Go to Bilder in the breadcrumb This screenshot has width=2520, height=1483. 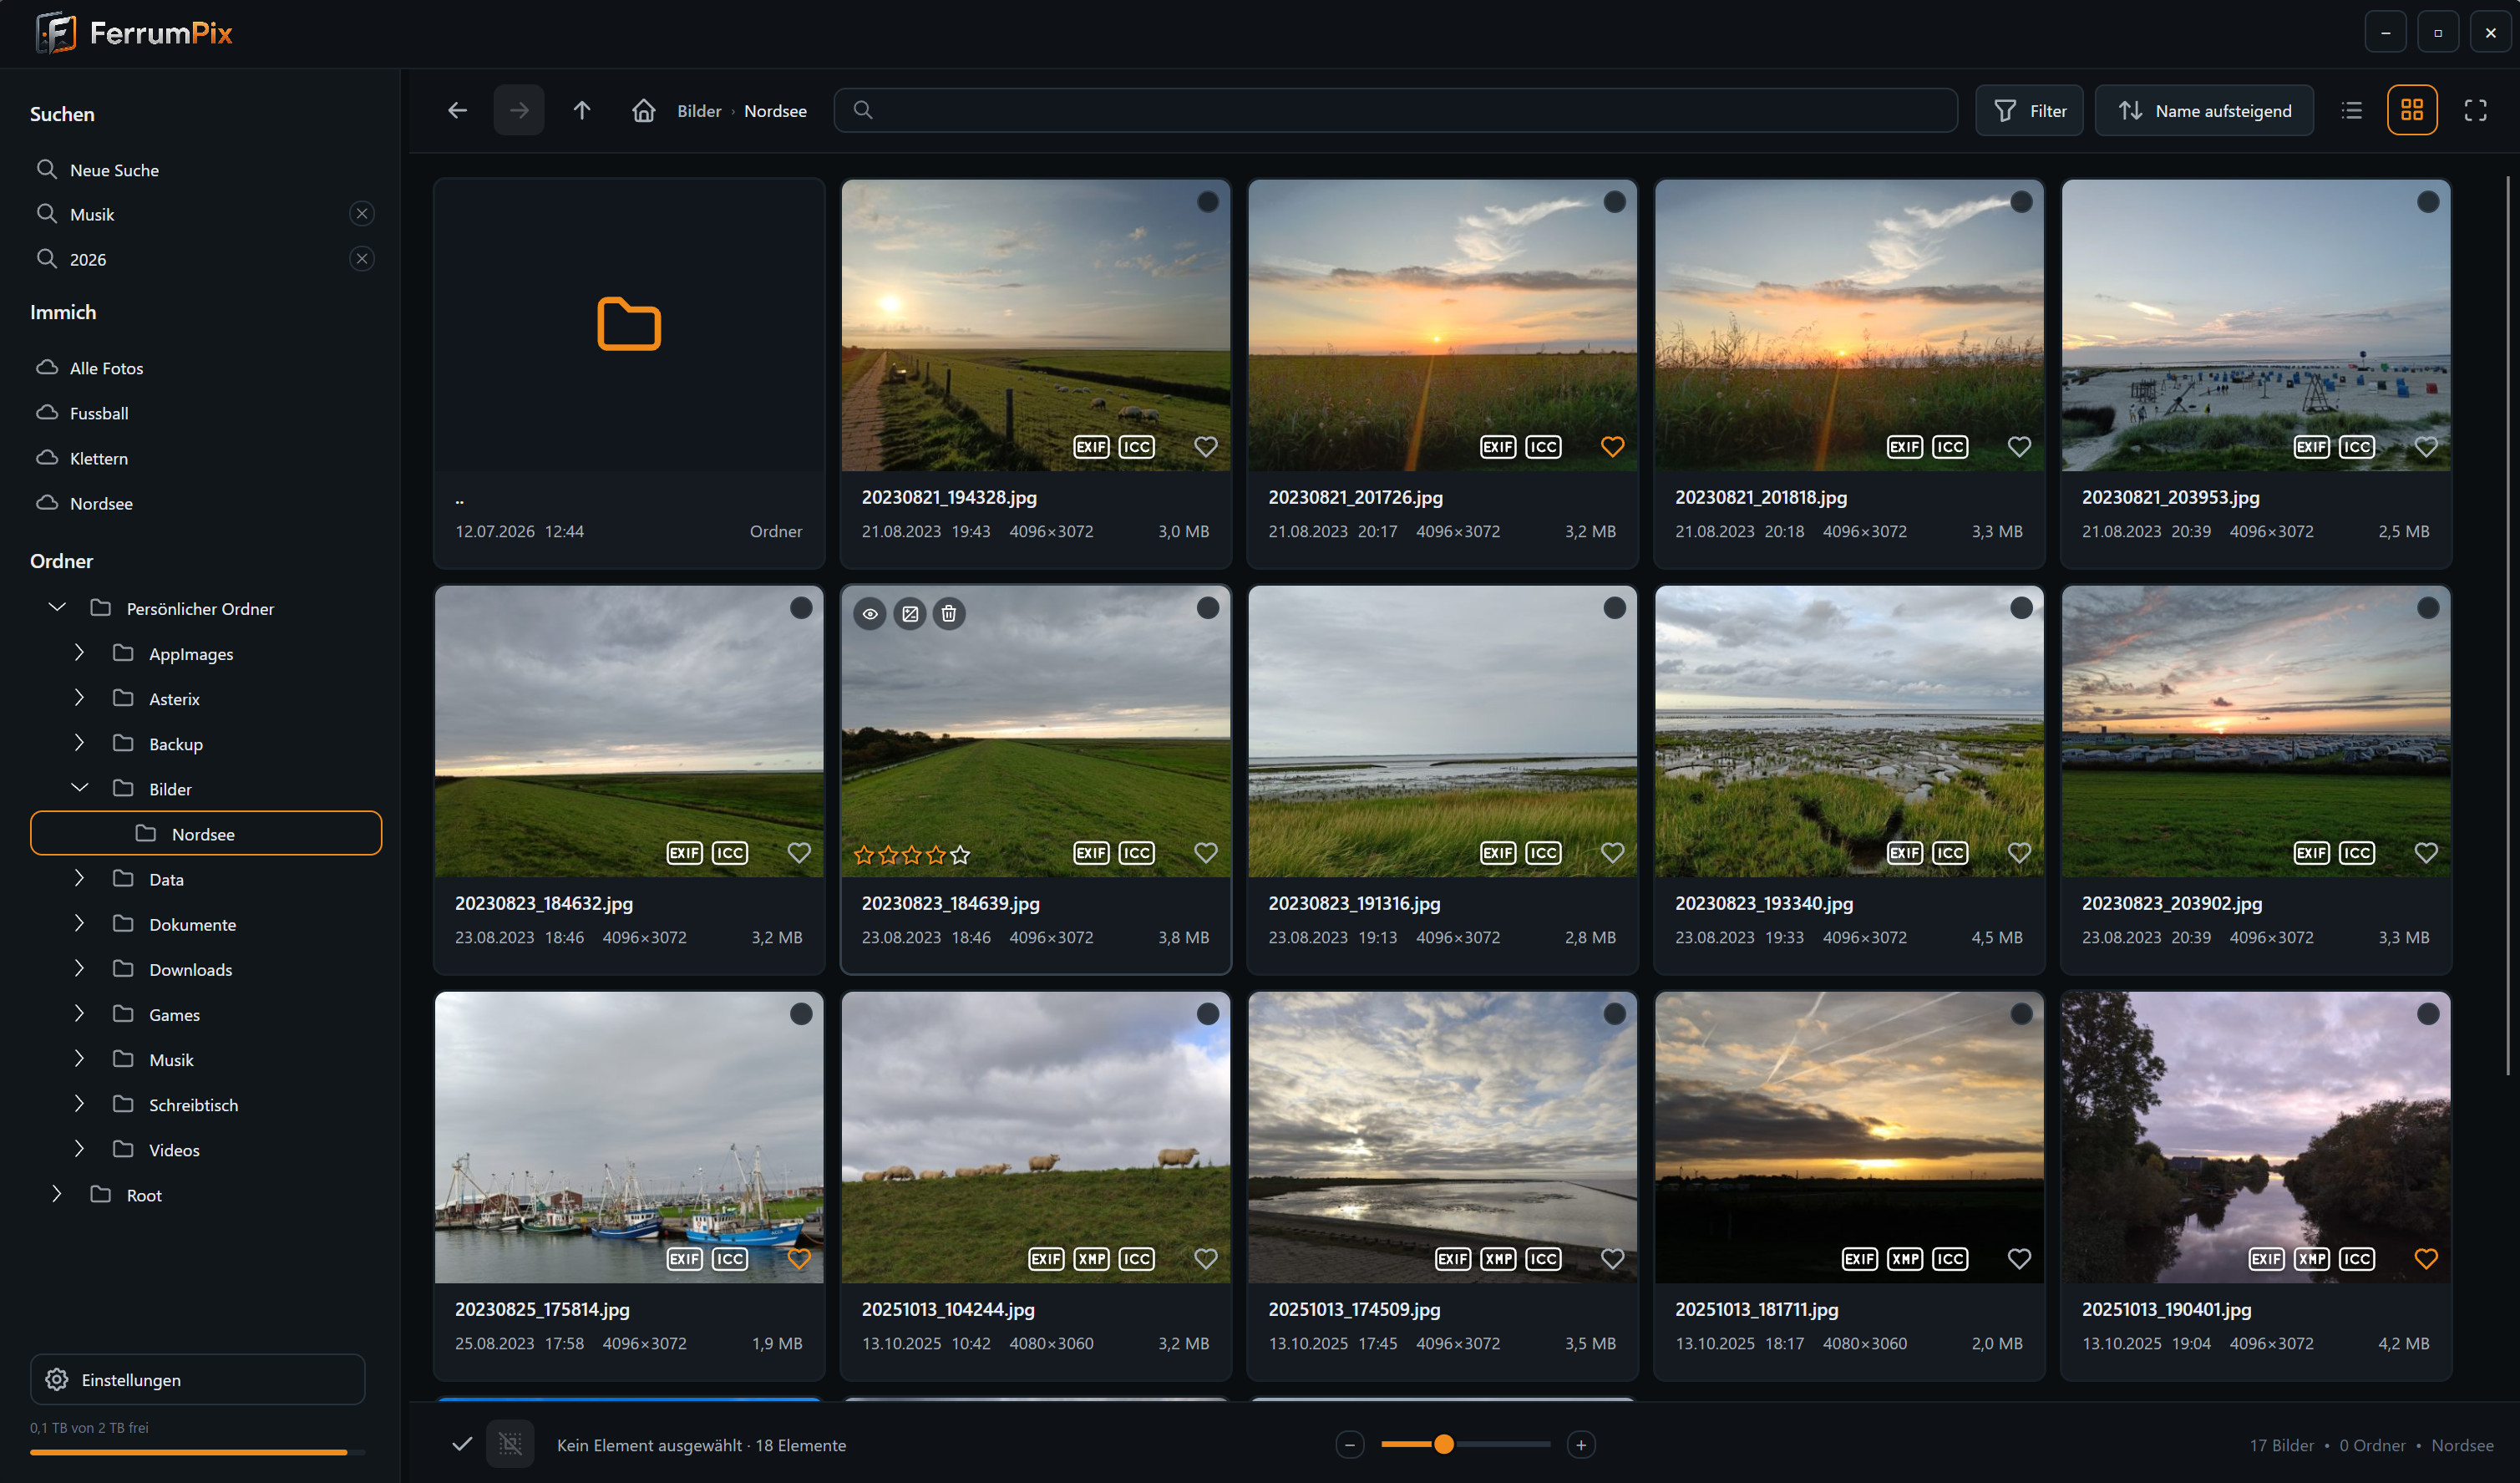[699, 111]
